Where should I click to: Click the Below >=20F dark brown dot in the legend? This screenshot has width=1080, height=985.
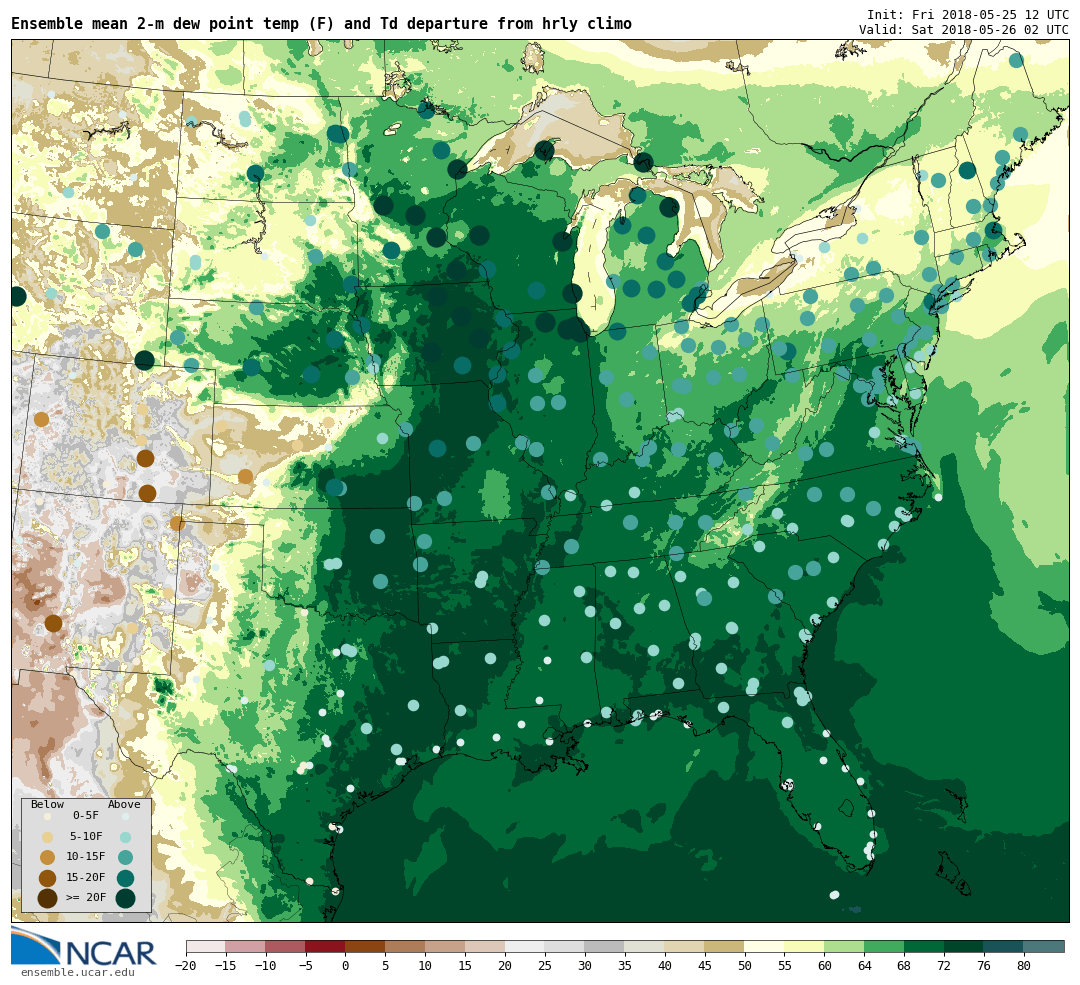click(48, 899)
